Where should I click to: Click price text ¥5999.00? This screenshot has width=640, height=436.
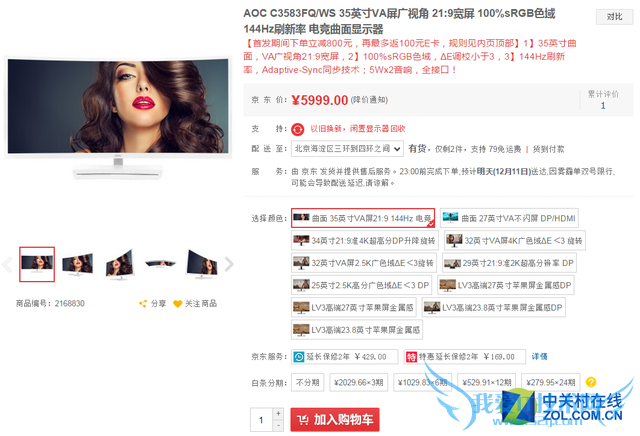click(x=320, y=100)
